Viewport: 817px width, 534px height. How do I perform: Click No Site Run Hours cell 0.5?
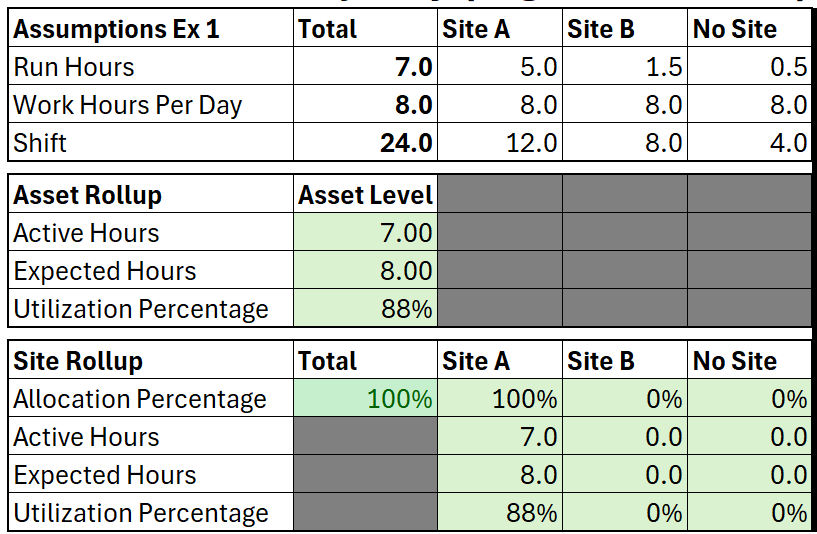click(750, 66)
